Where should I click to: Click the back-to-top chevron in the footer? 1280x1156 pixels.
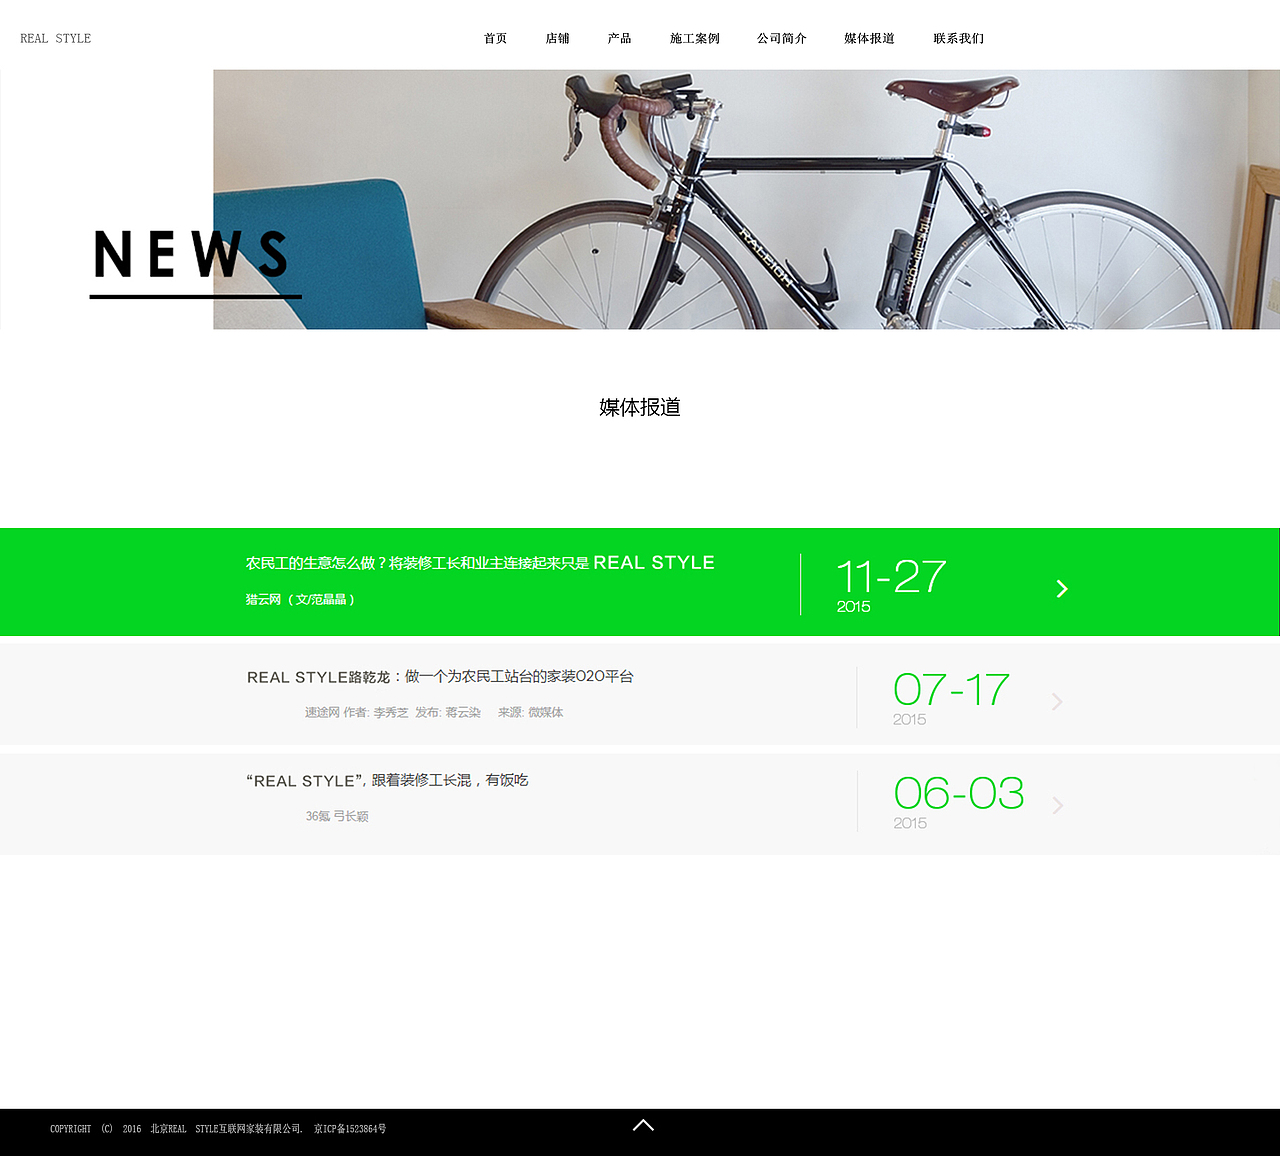point(643,1126)
